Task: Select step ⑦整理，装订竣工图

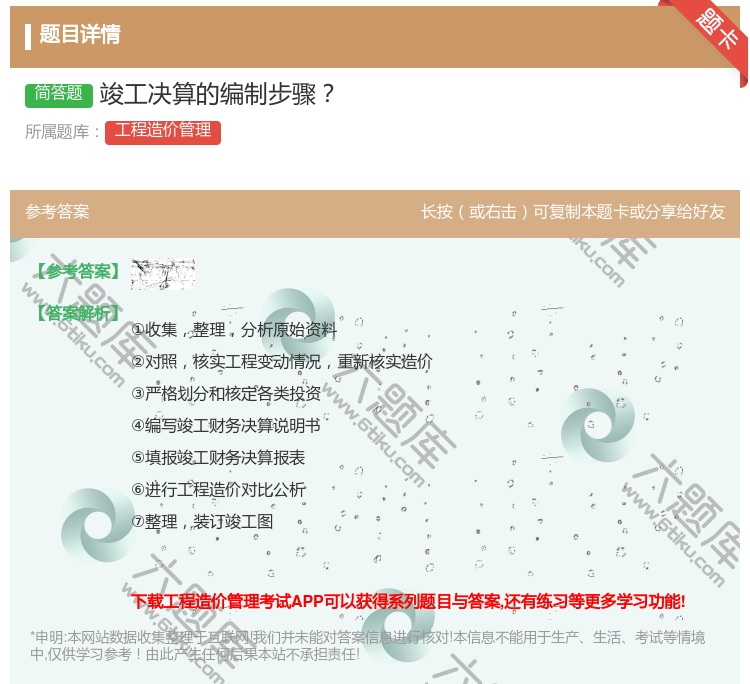Action: (x=202, y=522)
